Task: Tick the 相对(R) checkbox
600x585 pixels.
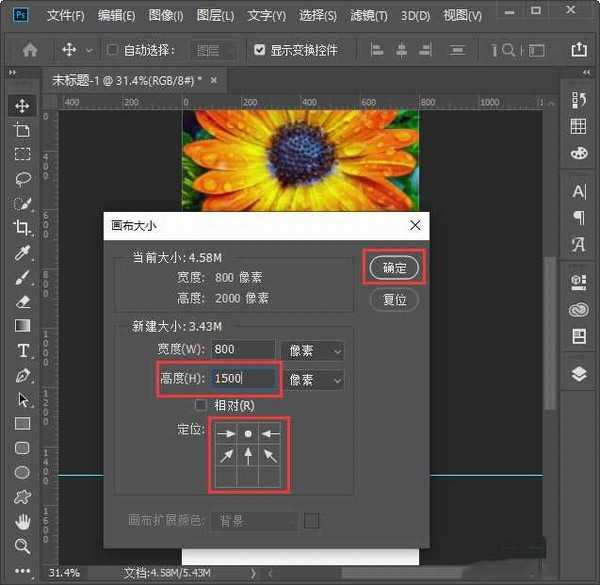Action: (201, 405)
